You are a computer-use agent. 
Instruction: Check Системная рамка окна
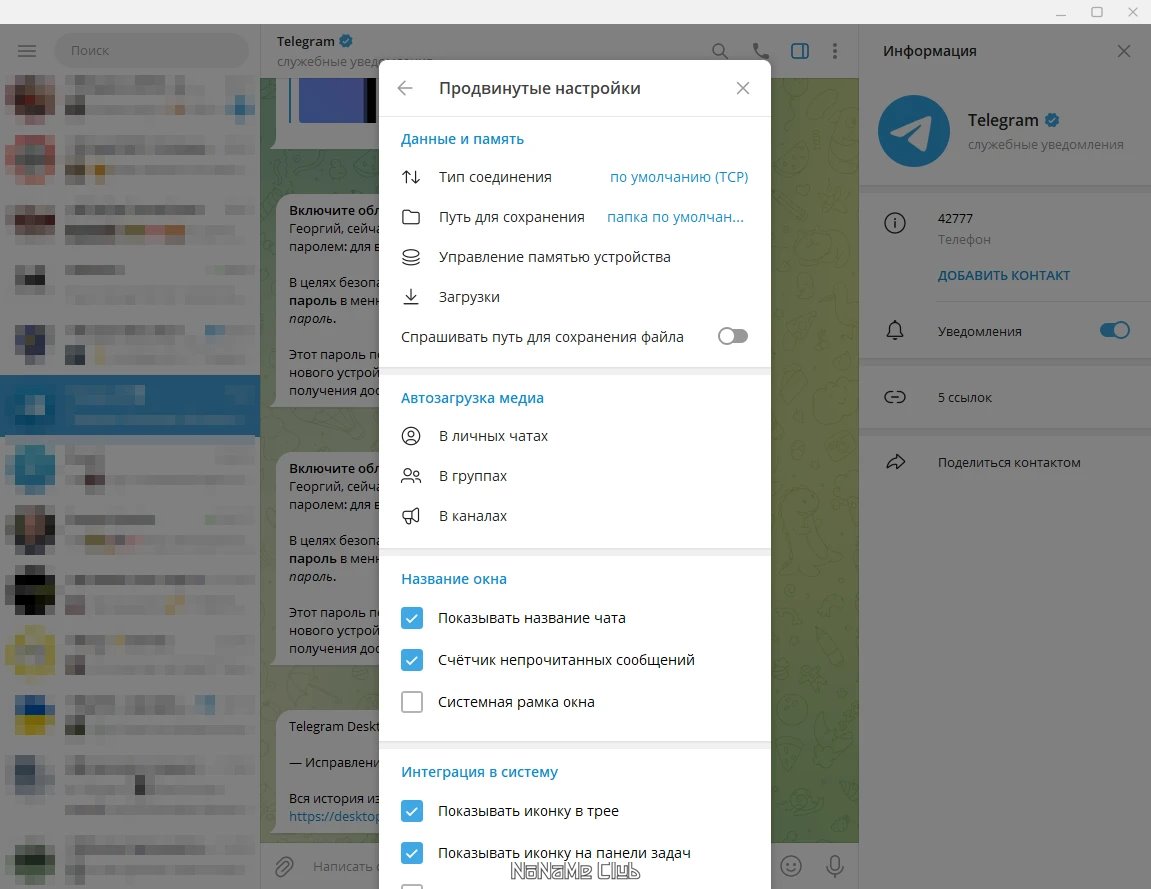coord(412,702)
